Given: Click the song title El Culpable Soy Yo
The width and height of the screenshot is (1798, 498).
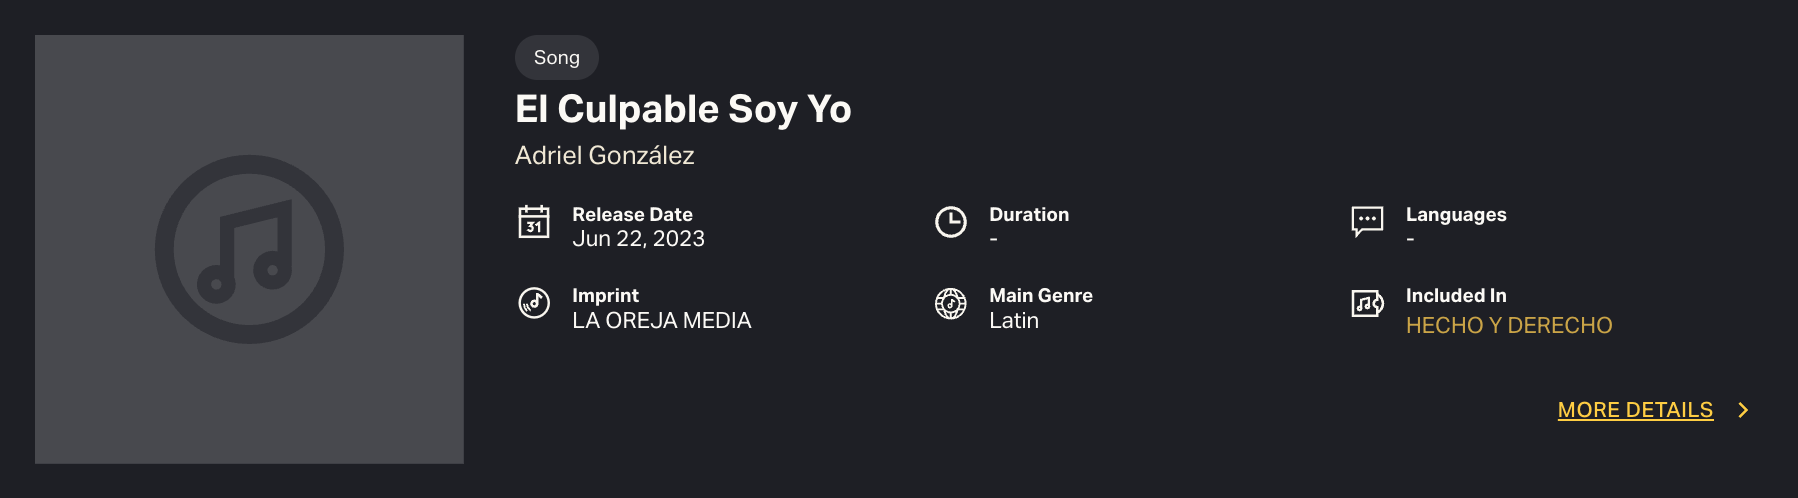Looking at the screenshot, I should pos(683,109).
